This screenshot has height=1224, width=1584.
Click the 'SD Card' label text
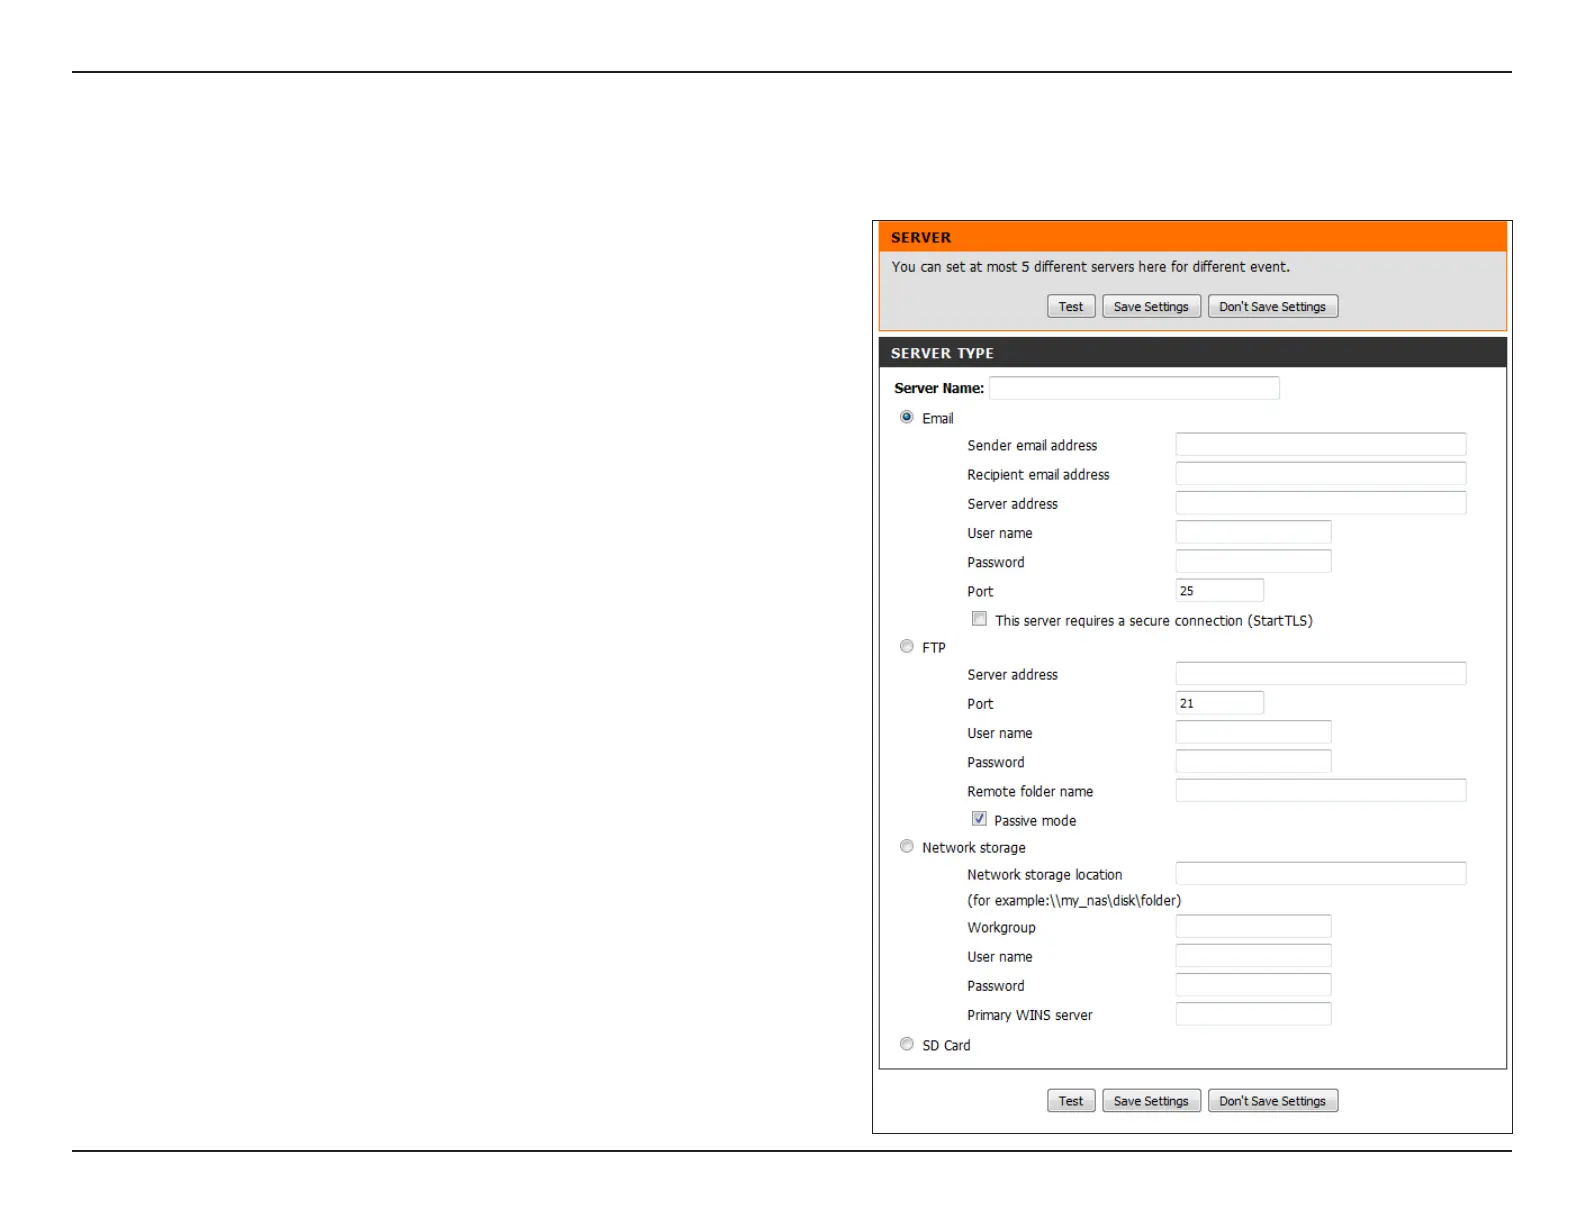click(x=946, y=1046)
